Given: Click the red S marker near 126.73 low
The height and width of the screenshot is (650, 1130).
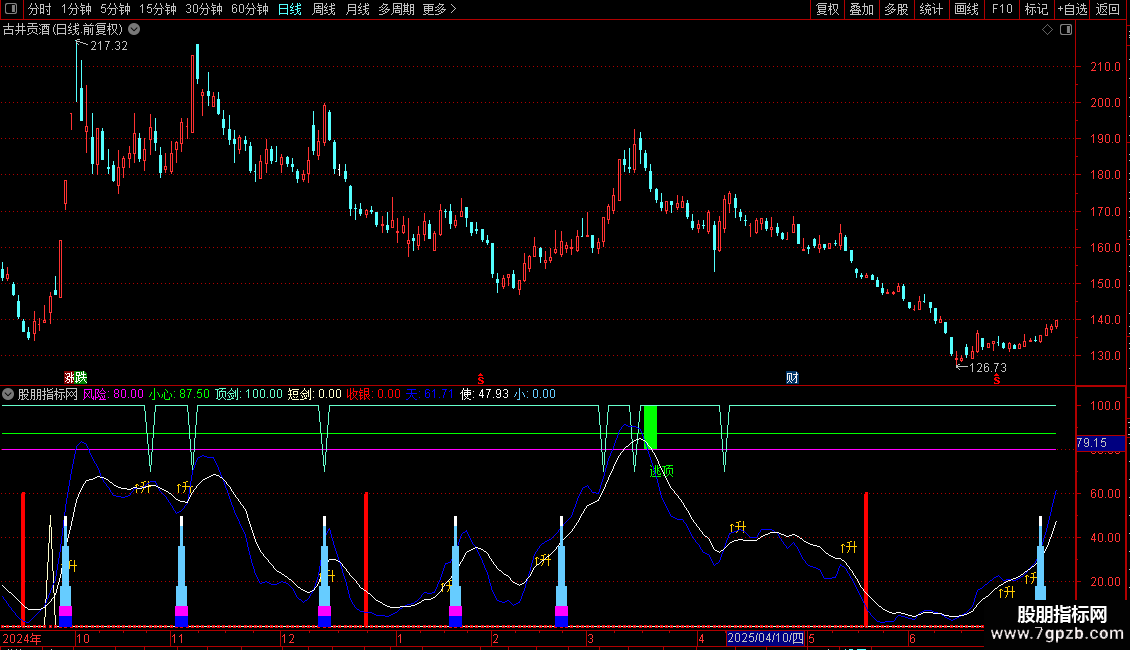Looking at the screenshot, I should click(x=996, y=379).
